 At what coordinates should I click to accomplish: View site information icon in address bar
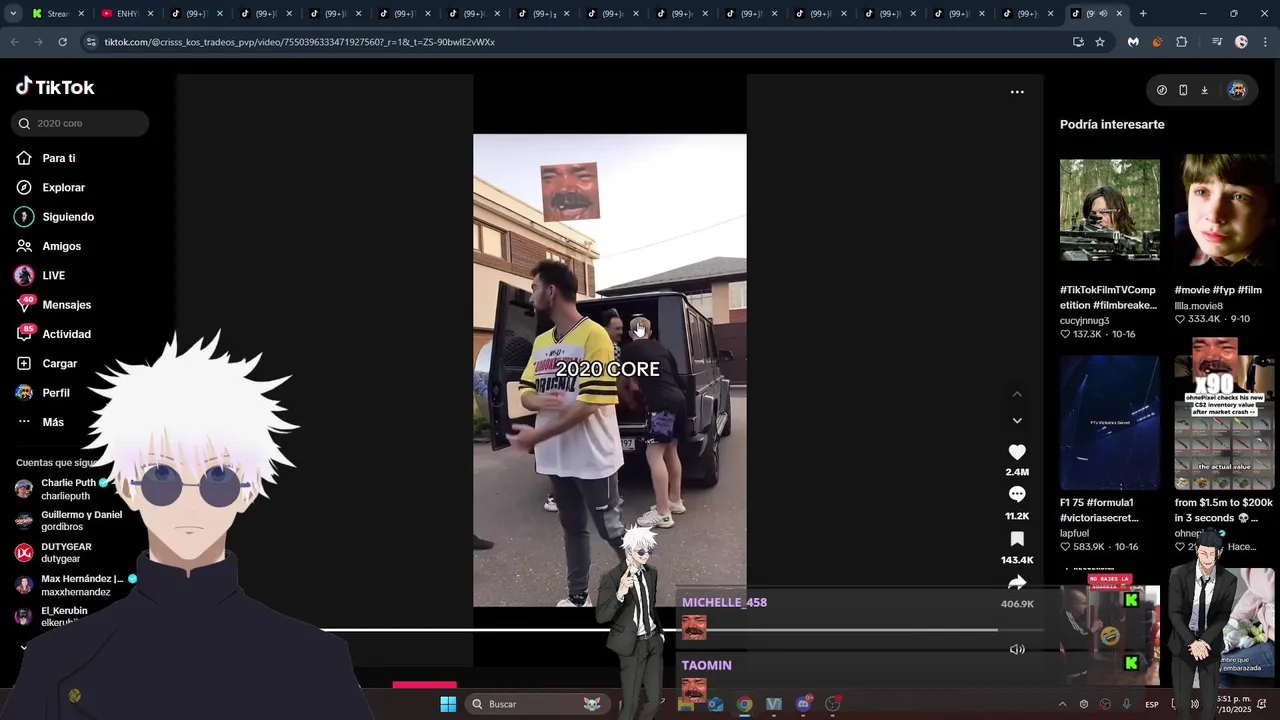coord(92,42)
